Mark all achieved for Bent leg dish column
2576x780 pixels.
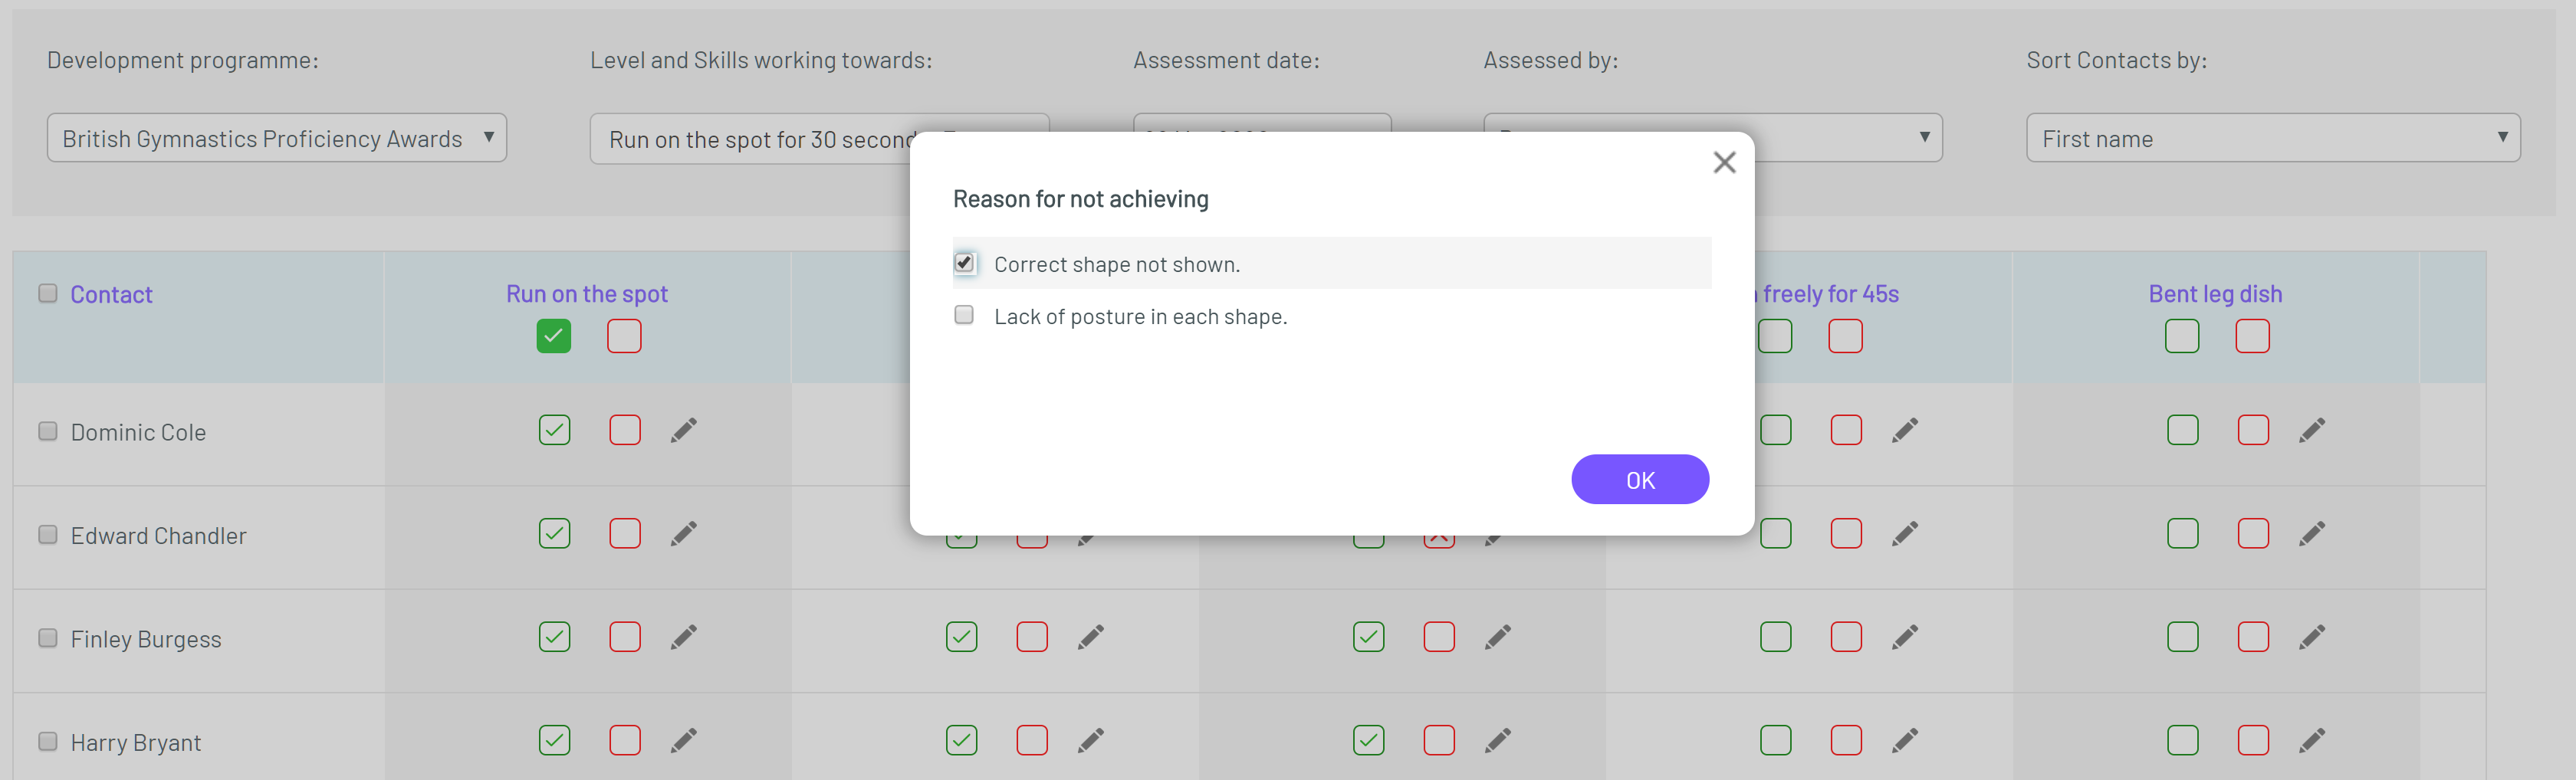[2182, 336]
